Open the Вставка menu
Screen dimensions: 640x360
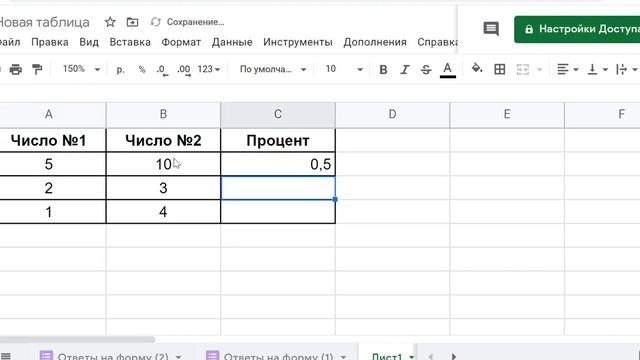click(x=130, y=42)
